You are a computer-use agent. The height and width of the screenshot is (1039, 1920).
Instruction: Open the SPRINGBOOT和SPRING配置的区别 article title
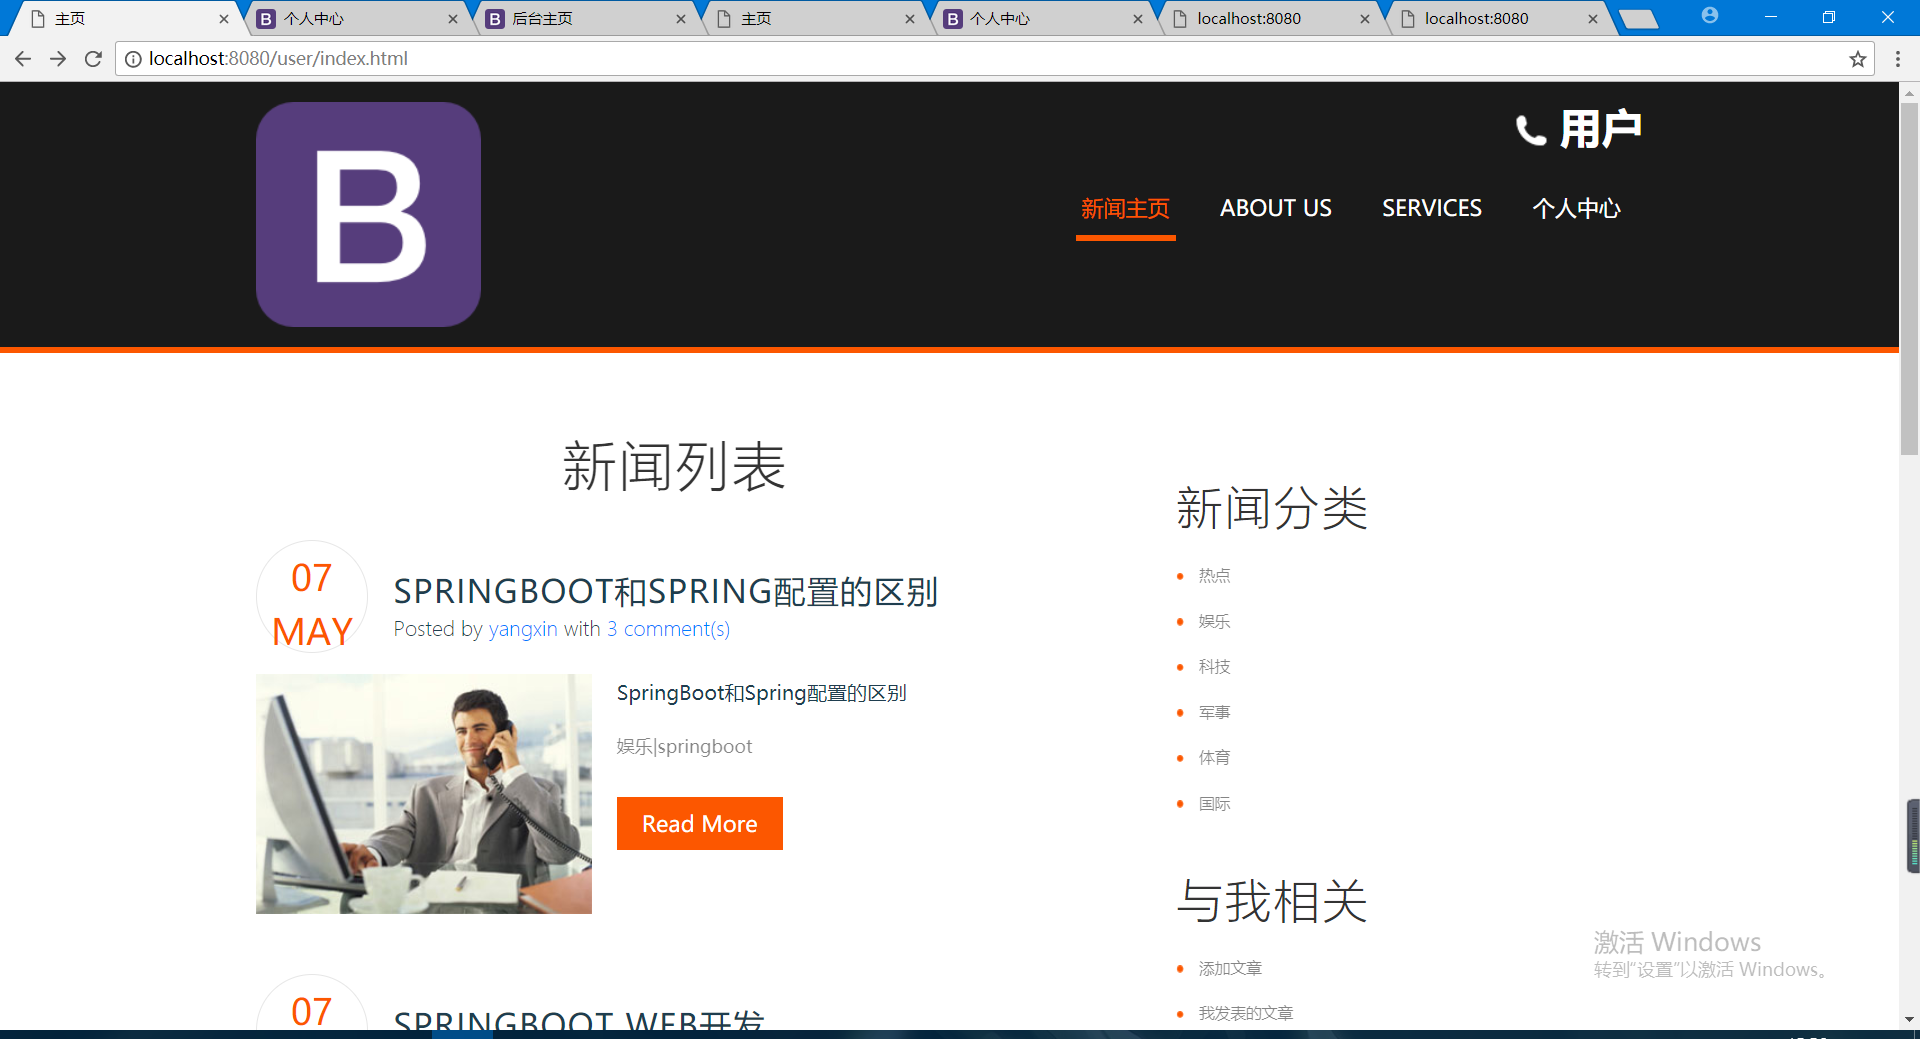click(665, 592)
